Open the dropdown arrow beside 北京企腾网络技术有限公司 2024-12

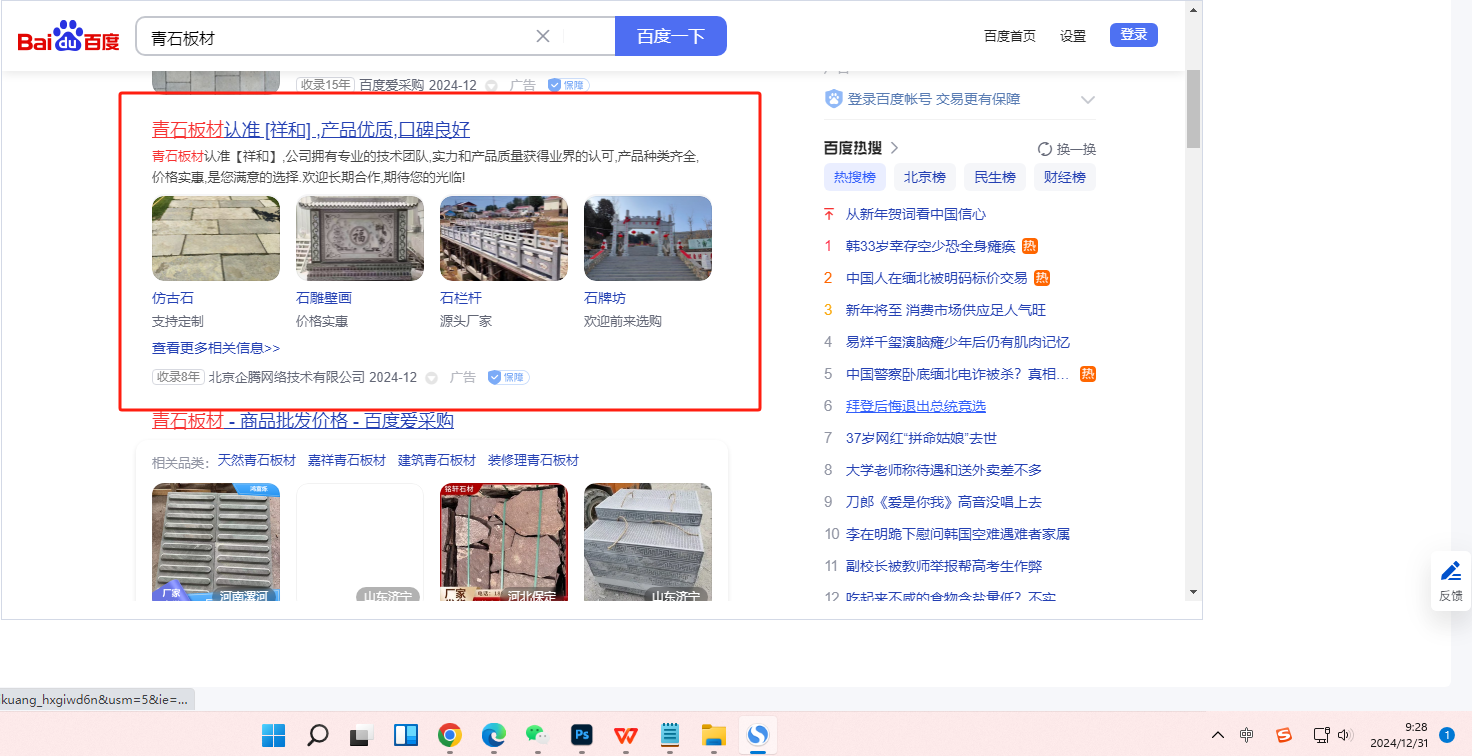[431, 378]
